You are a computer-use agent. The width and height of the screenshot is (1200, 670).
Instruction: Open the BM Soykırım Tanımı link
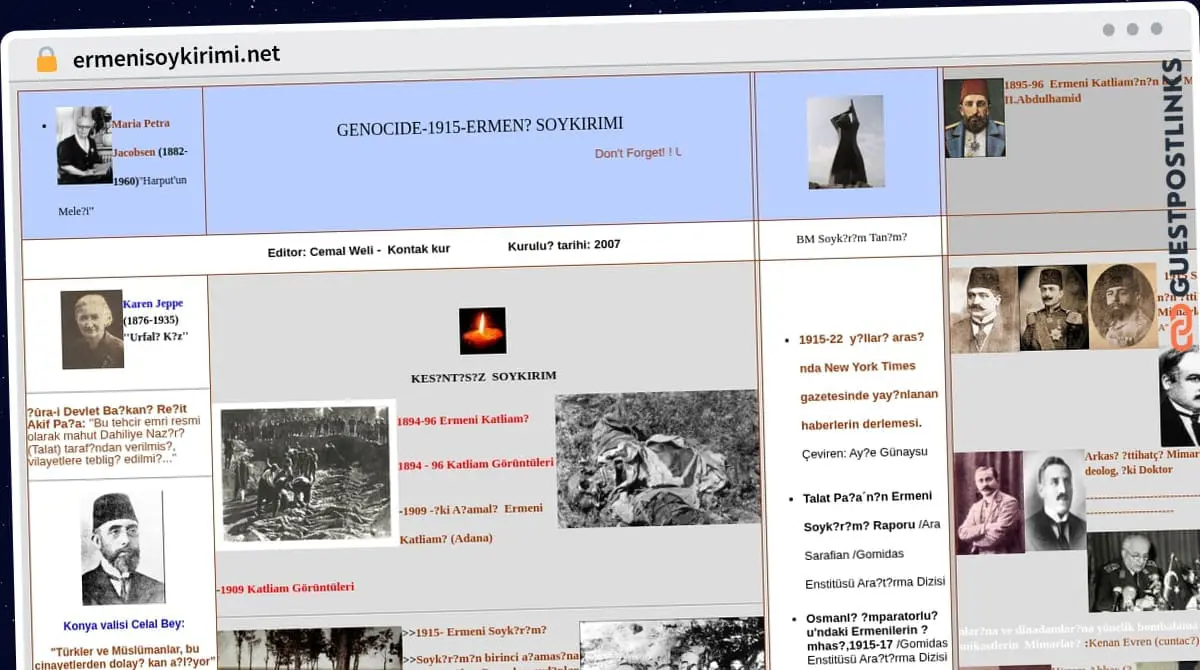click(851, 238)
